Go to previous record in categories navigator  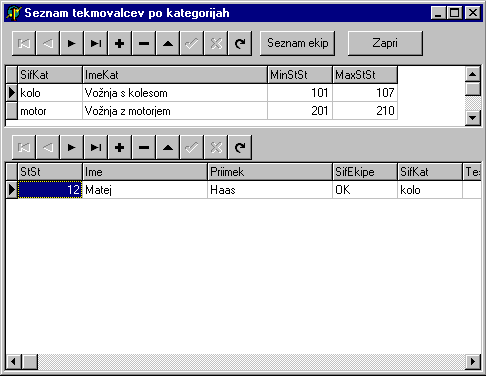point(48,43)
